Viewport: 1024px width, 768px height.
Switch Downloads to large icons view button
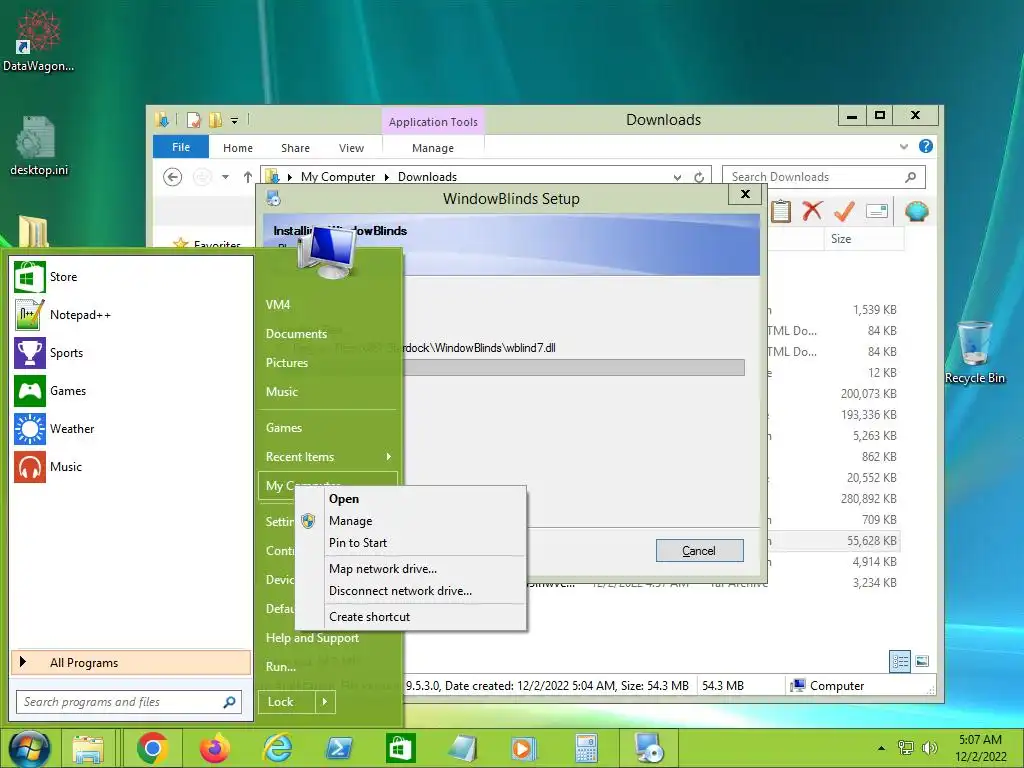pyautogui.click(x=922, y=662)
